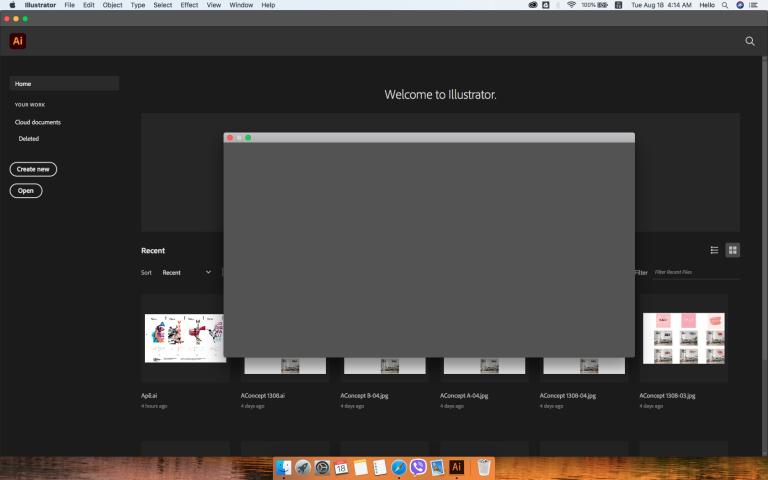Open the Illustrator application menu
Viewport: 768px width, 480px height.
point(40,5)
